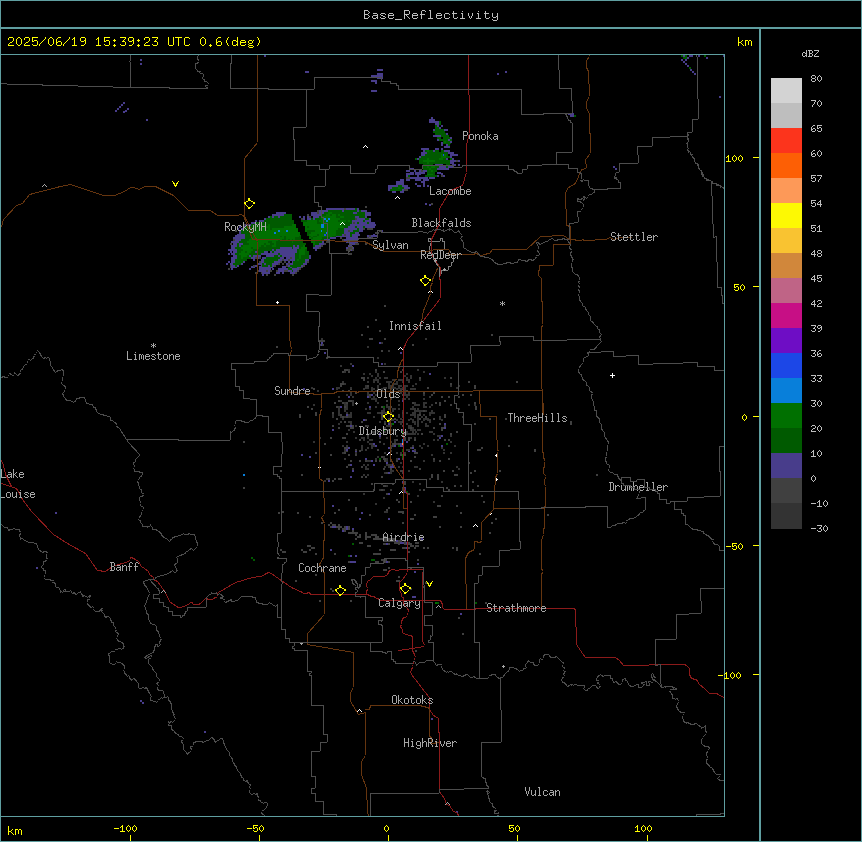The width and height of the screenshot is (862, 842).
Task: Click the white plus marker north of Drumheller
Action: tap(612, 375)
